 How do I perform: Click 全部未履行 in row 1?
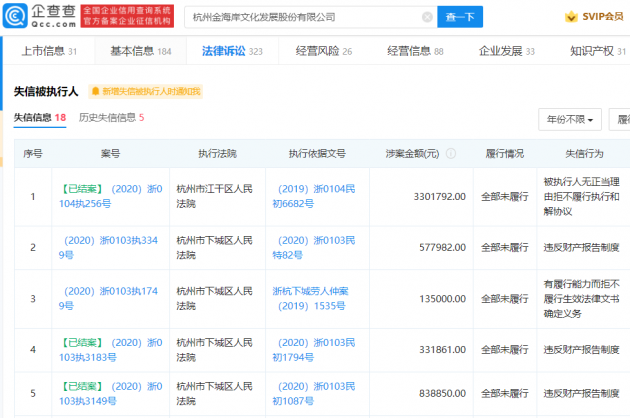click(505, 197)
